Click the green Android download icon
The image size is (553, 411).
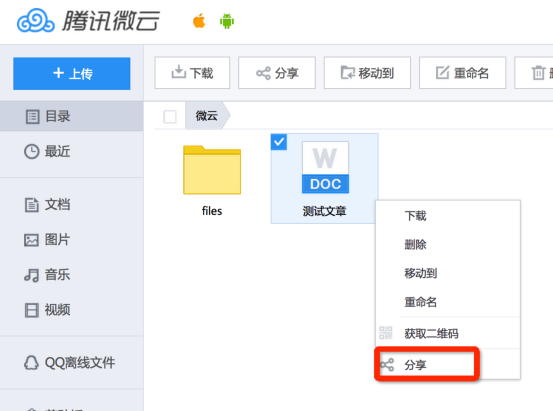[227, 21]
